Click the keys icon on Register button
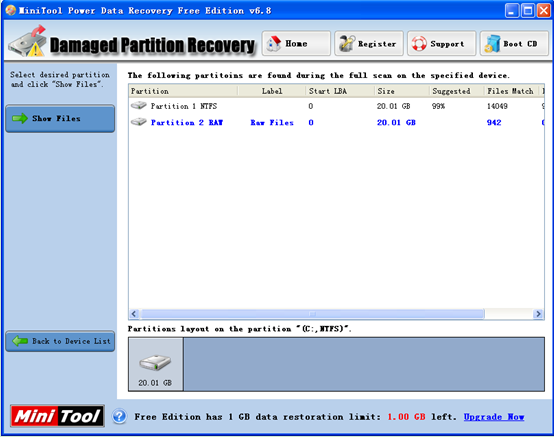Viewport: 554px width, 437px height. pyautogui.click(x=347, y=43)
